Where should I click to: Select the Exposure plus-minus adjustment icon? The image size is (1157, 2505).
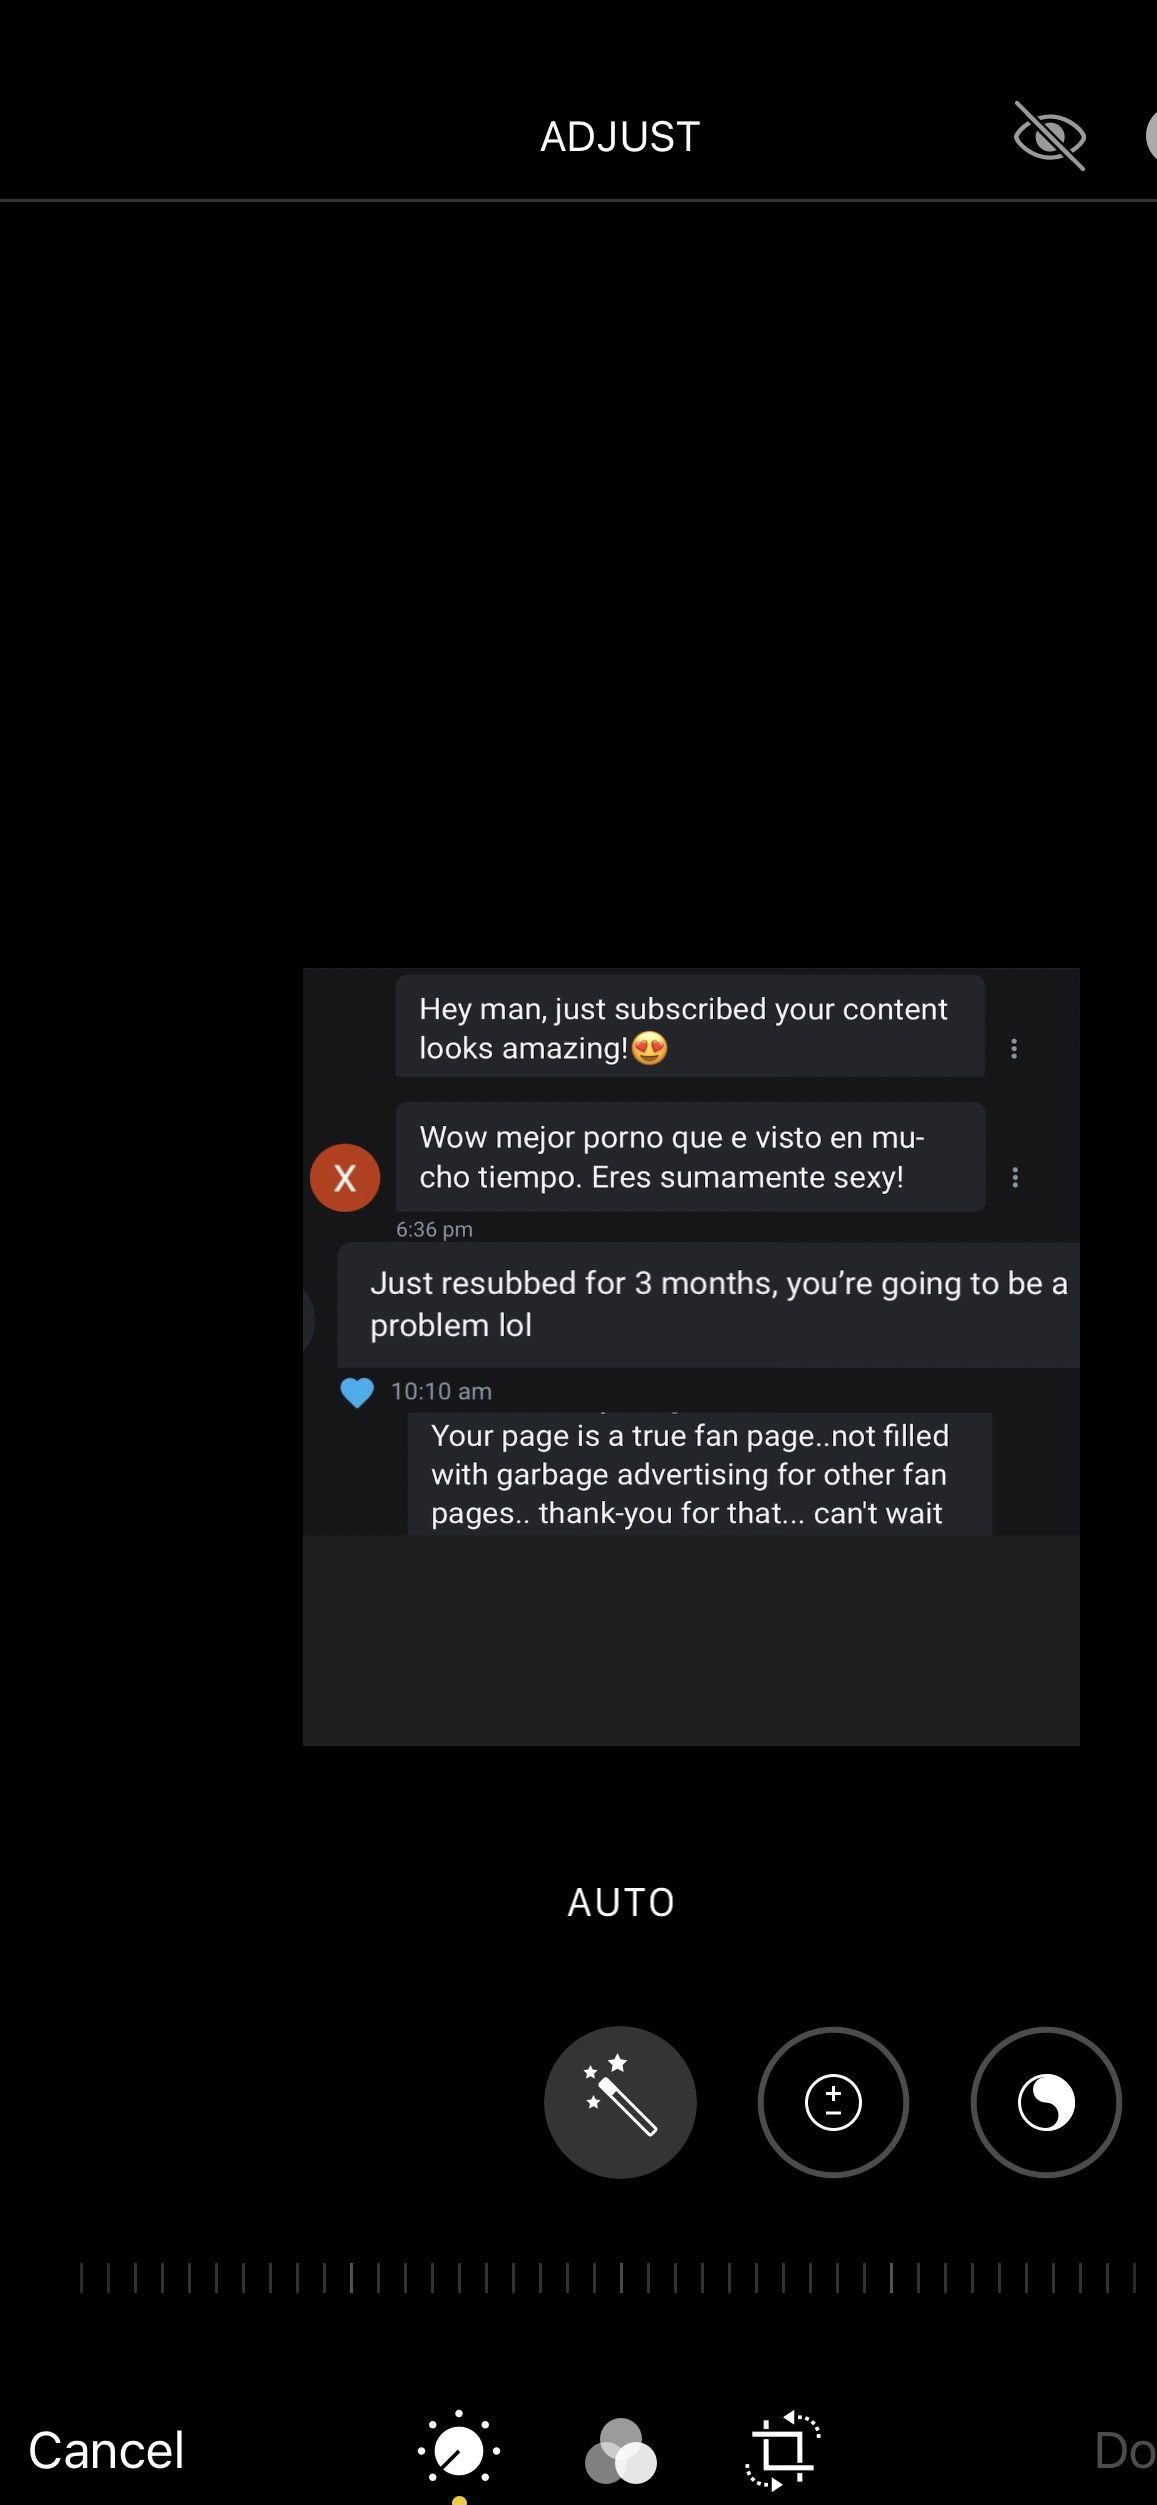[x=833, y=2102]
